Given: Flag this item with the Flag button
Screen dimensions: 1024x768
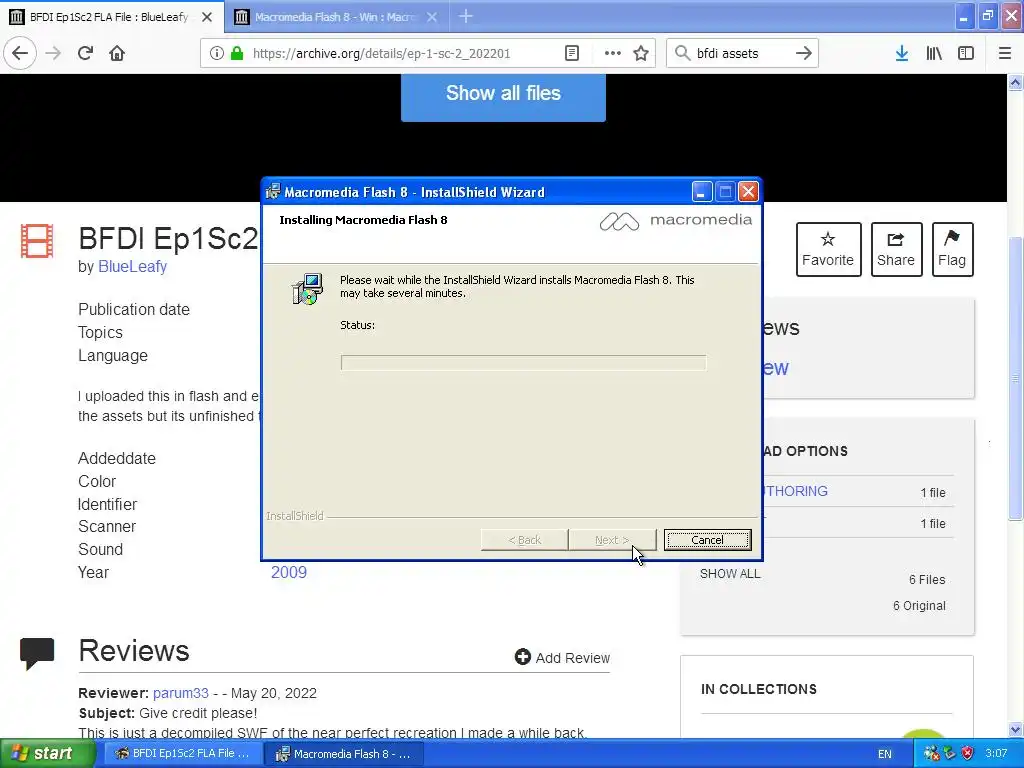Looking at the screenshot, I should tap(952, 249).
